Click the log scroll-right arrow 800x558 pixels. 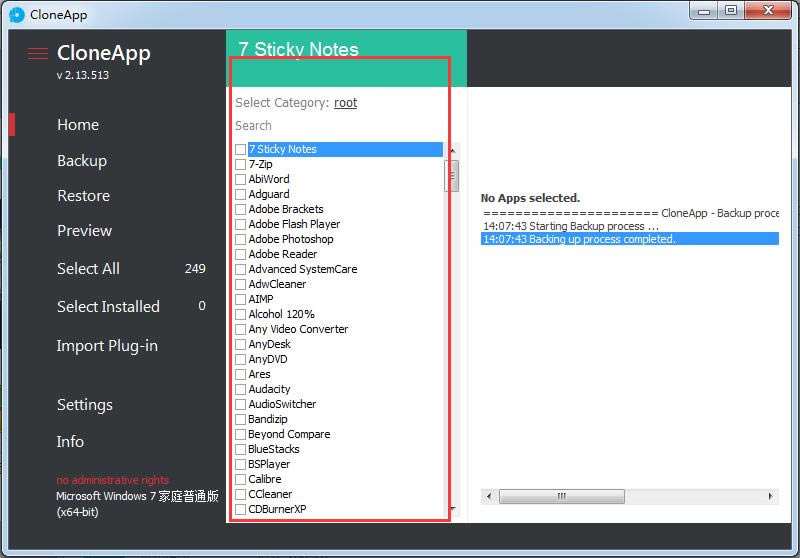click(x=770, y=496)
